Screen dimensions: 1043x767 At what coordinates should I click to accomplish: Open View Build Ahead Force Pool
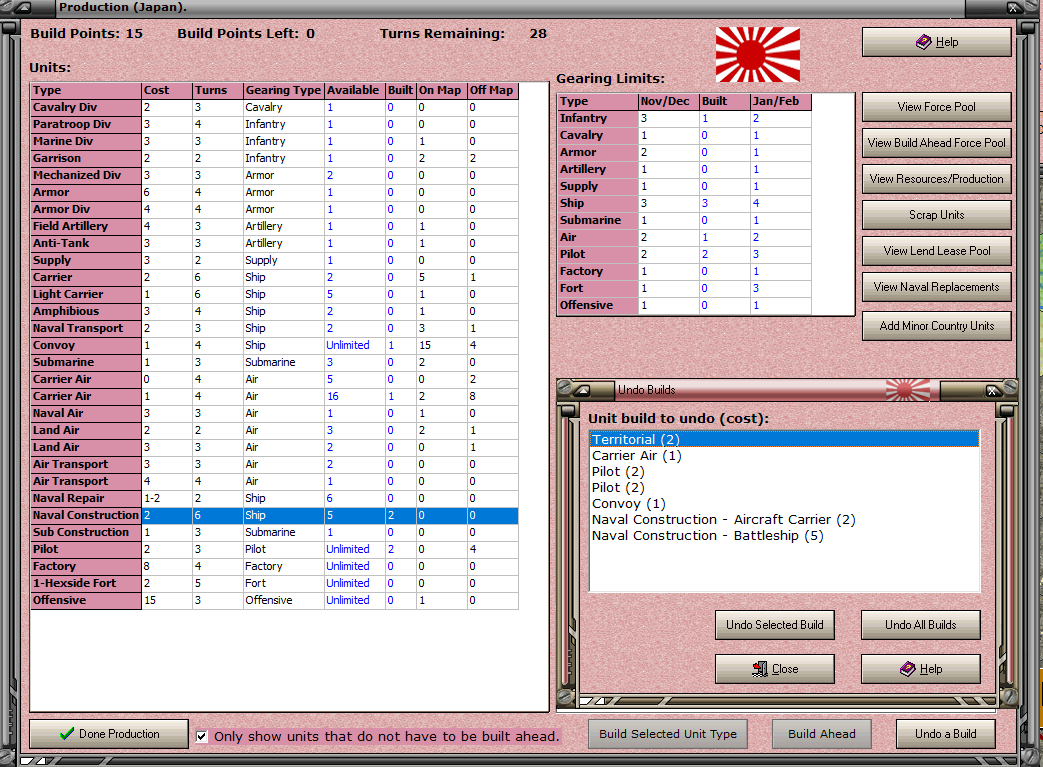pyautogui.click(x=937, y=143)
